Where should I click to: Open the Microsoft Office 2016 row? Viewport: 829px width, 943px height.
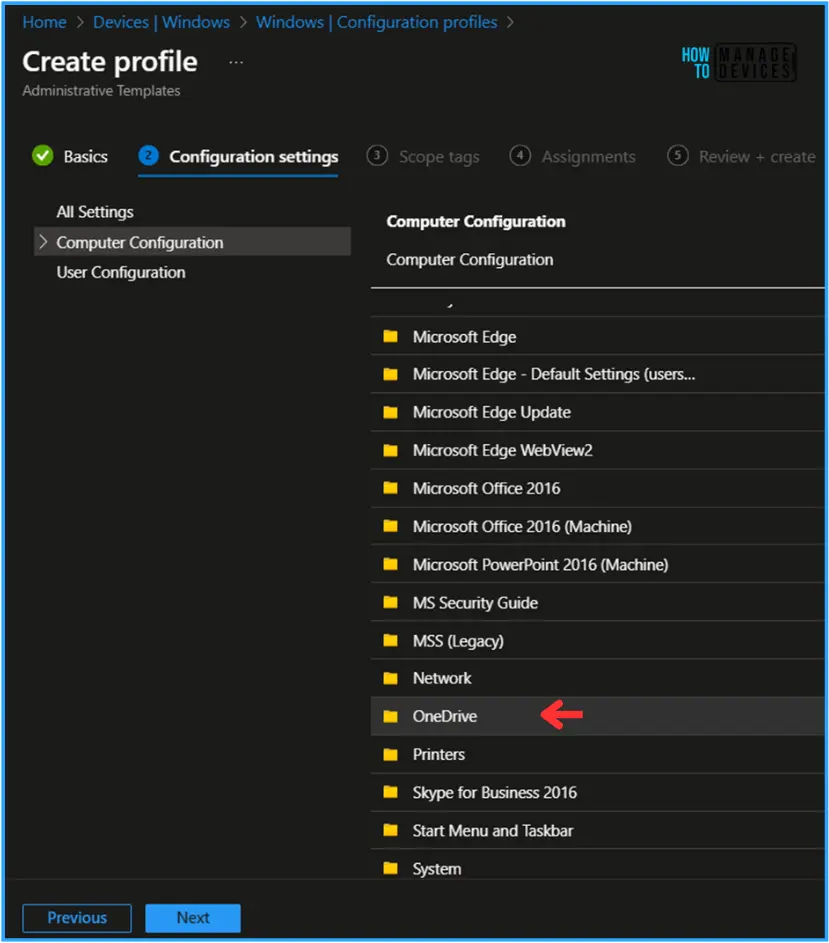(597, 488)
